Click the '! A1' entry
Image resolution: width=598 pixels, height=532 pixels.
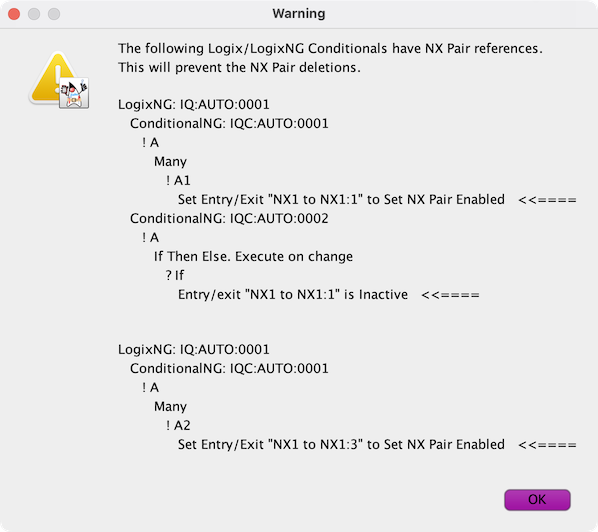click(178, 180)
